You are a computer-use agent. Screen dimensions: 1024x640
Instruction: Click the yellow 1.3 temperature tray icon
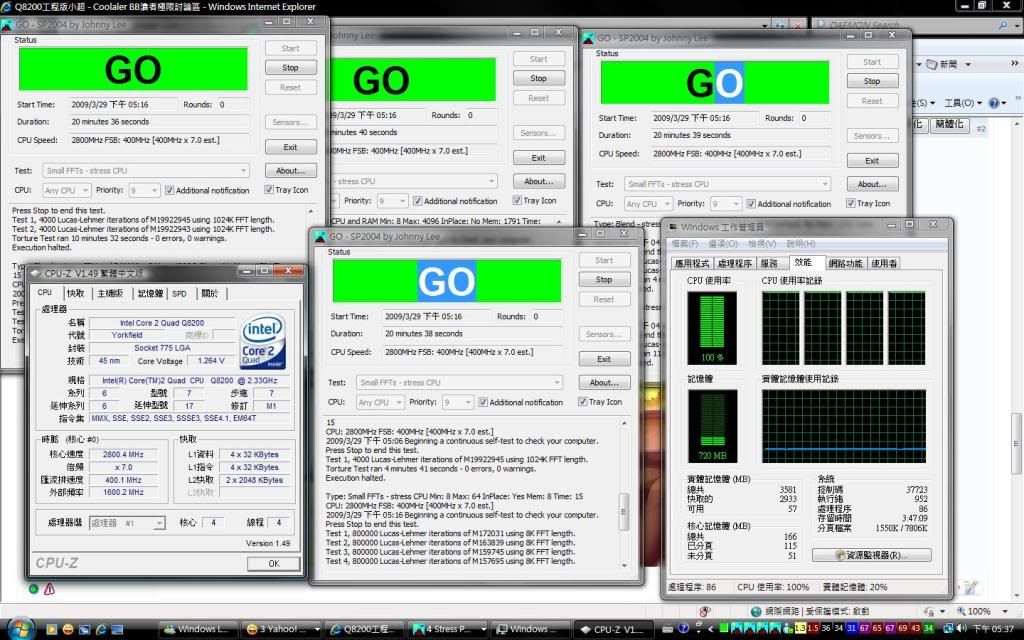800,628
